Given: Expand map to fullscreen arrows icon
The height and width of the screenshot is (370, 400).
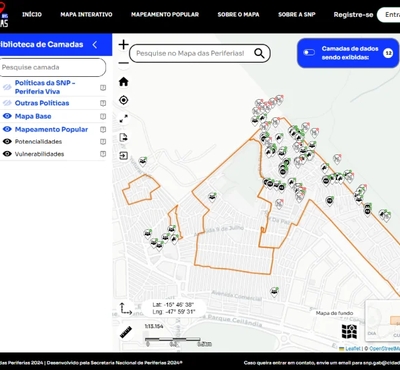Looking at the screenshot, I should 124,118.
